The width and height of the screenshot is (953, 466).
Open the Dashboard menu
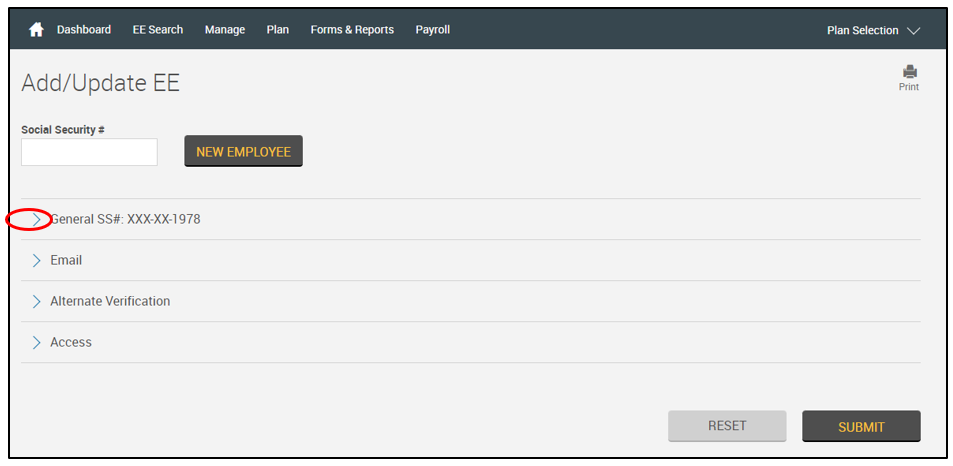click(84, 30)
